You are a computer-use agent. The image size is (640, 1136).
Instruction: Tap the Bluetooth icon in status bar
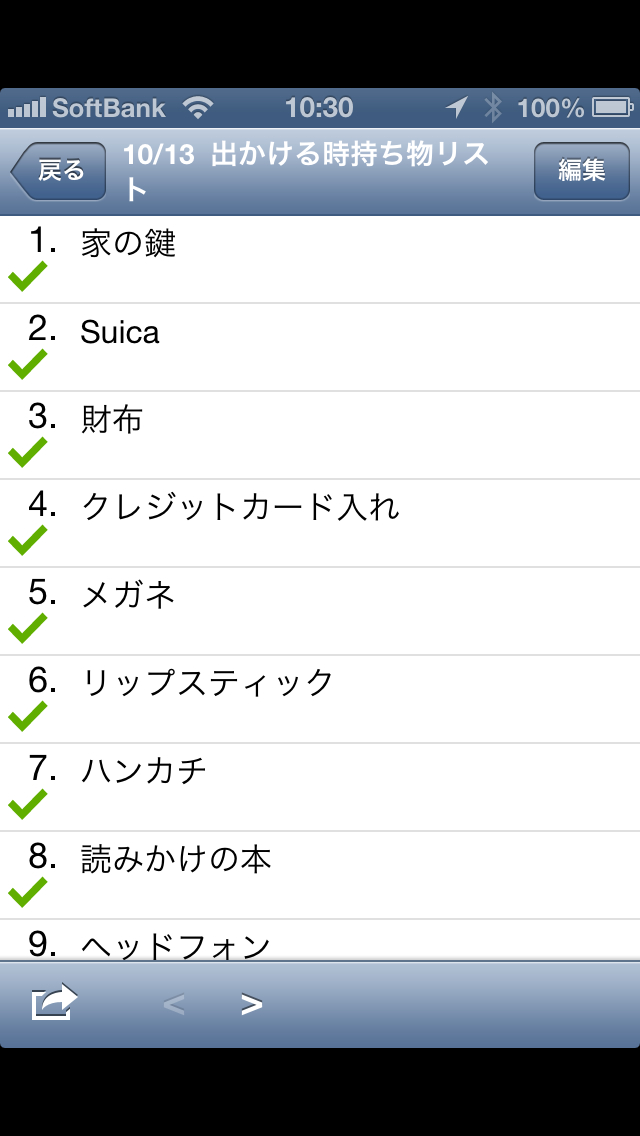tap(491, 107)
